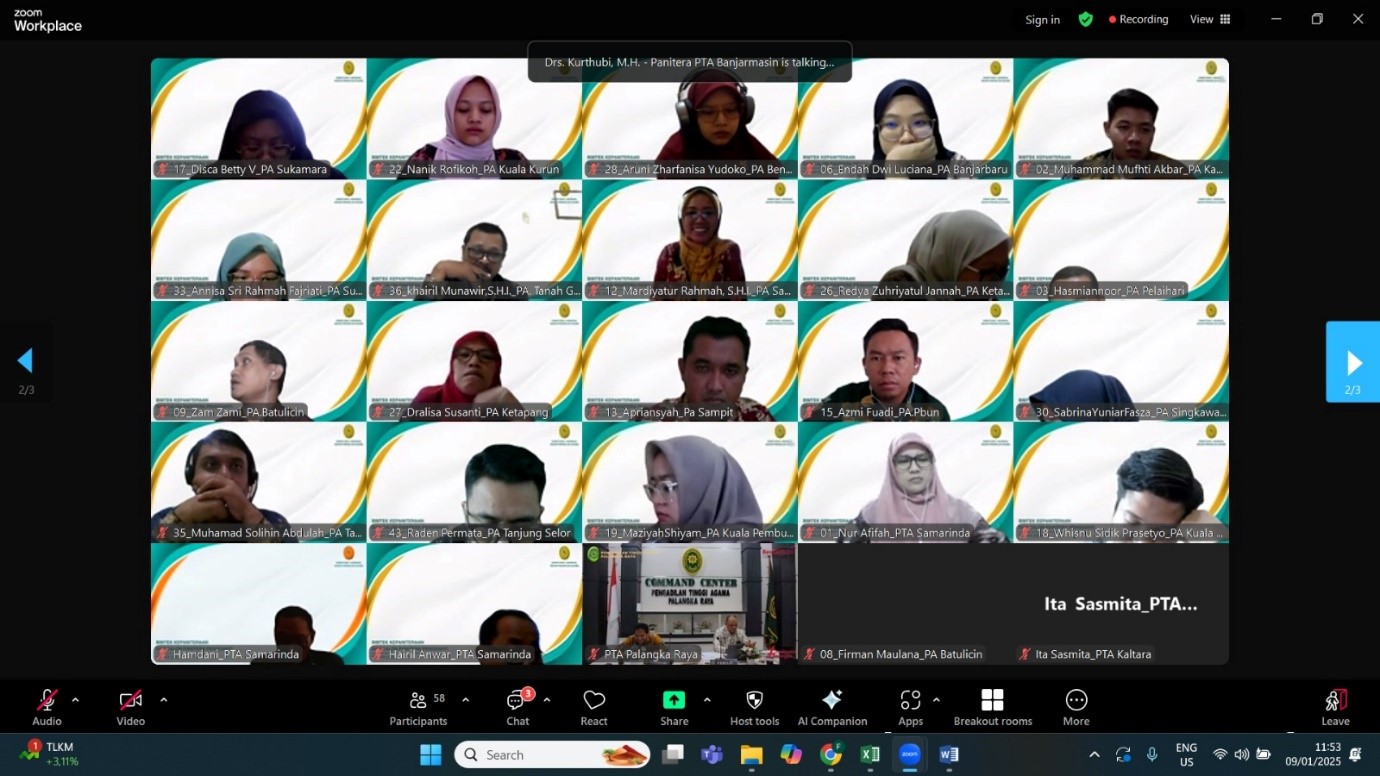This screenshot has height=776, width=1380.
Task: Open the Participants panel
Action: pyautogui.click(x=418, y=707)
